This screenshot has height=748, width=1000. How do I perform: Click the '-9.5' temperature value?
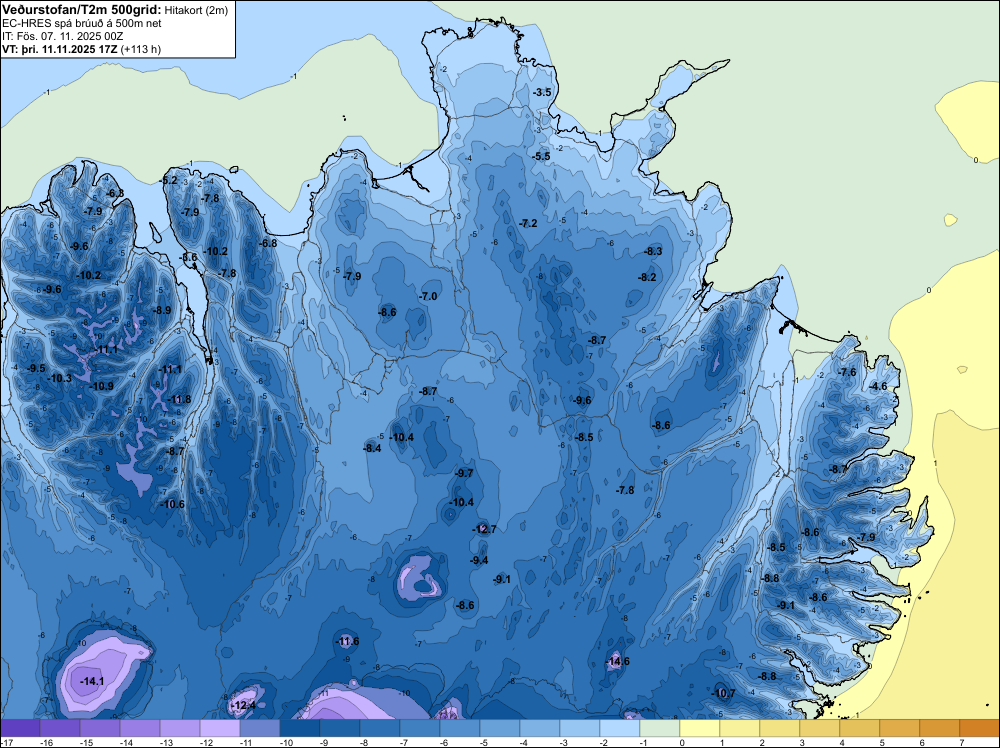pyautogui.click(x=36, y=369)
